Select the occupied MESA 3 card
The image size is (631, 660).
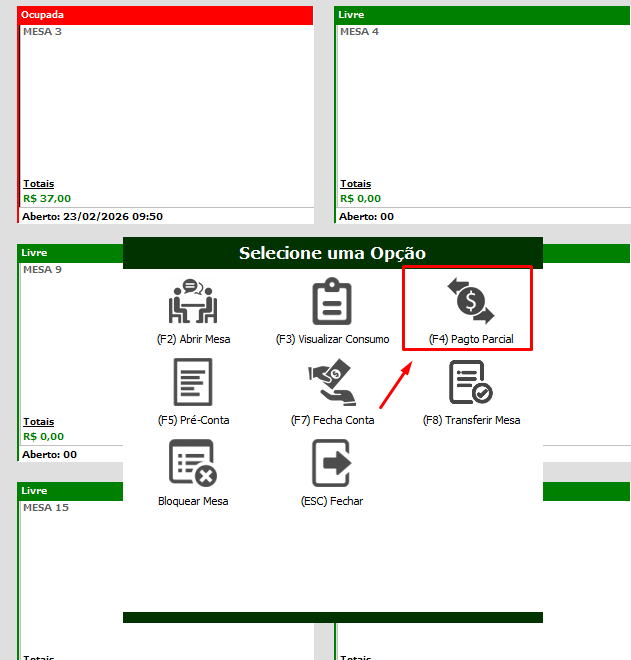click(x=165, y=114)
